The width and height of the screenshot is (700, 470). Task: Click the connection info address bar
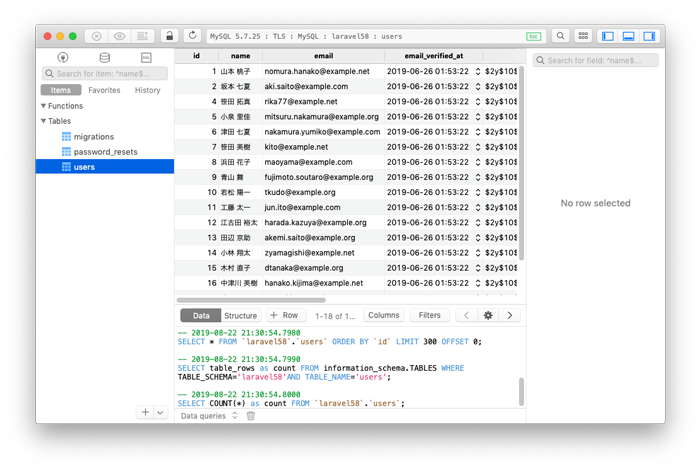coord(375,36)
